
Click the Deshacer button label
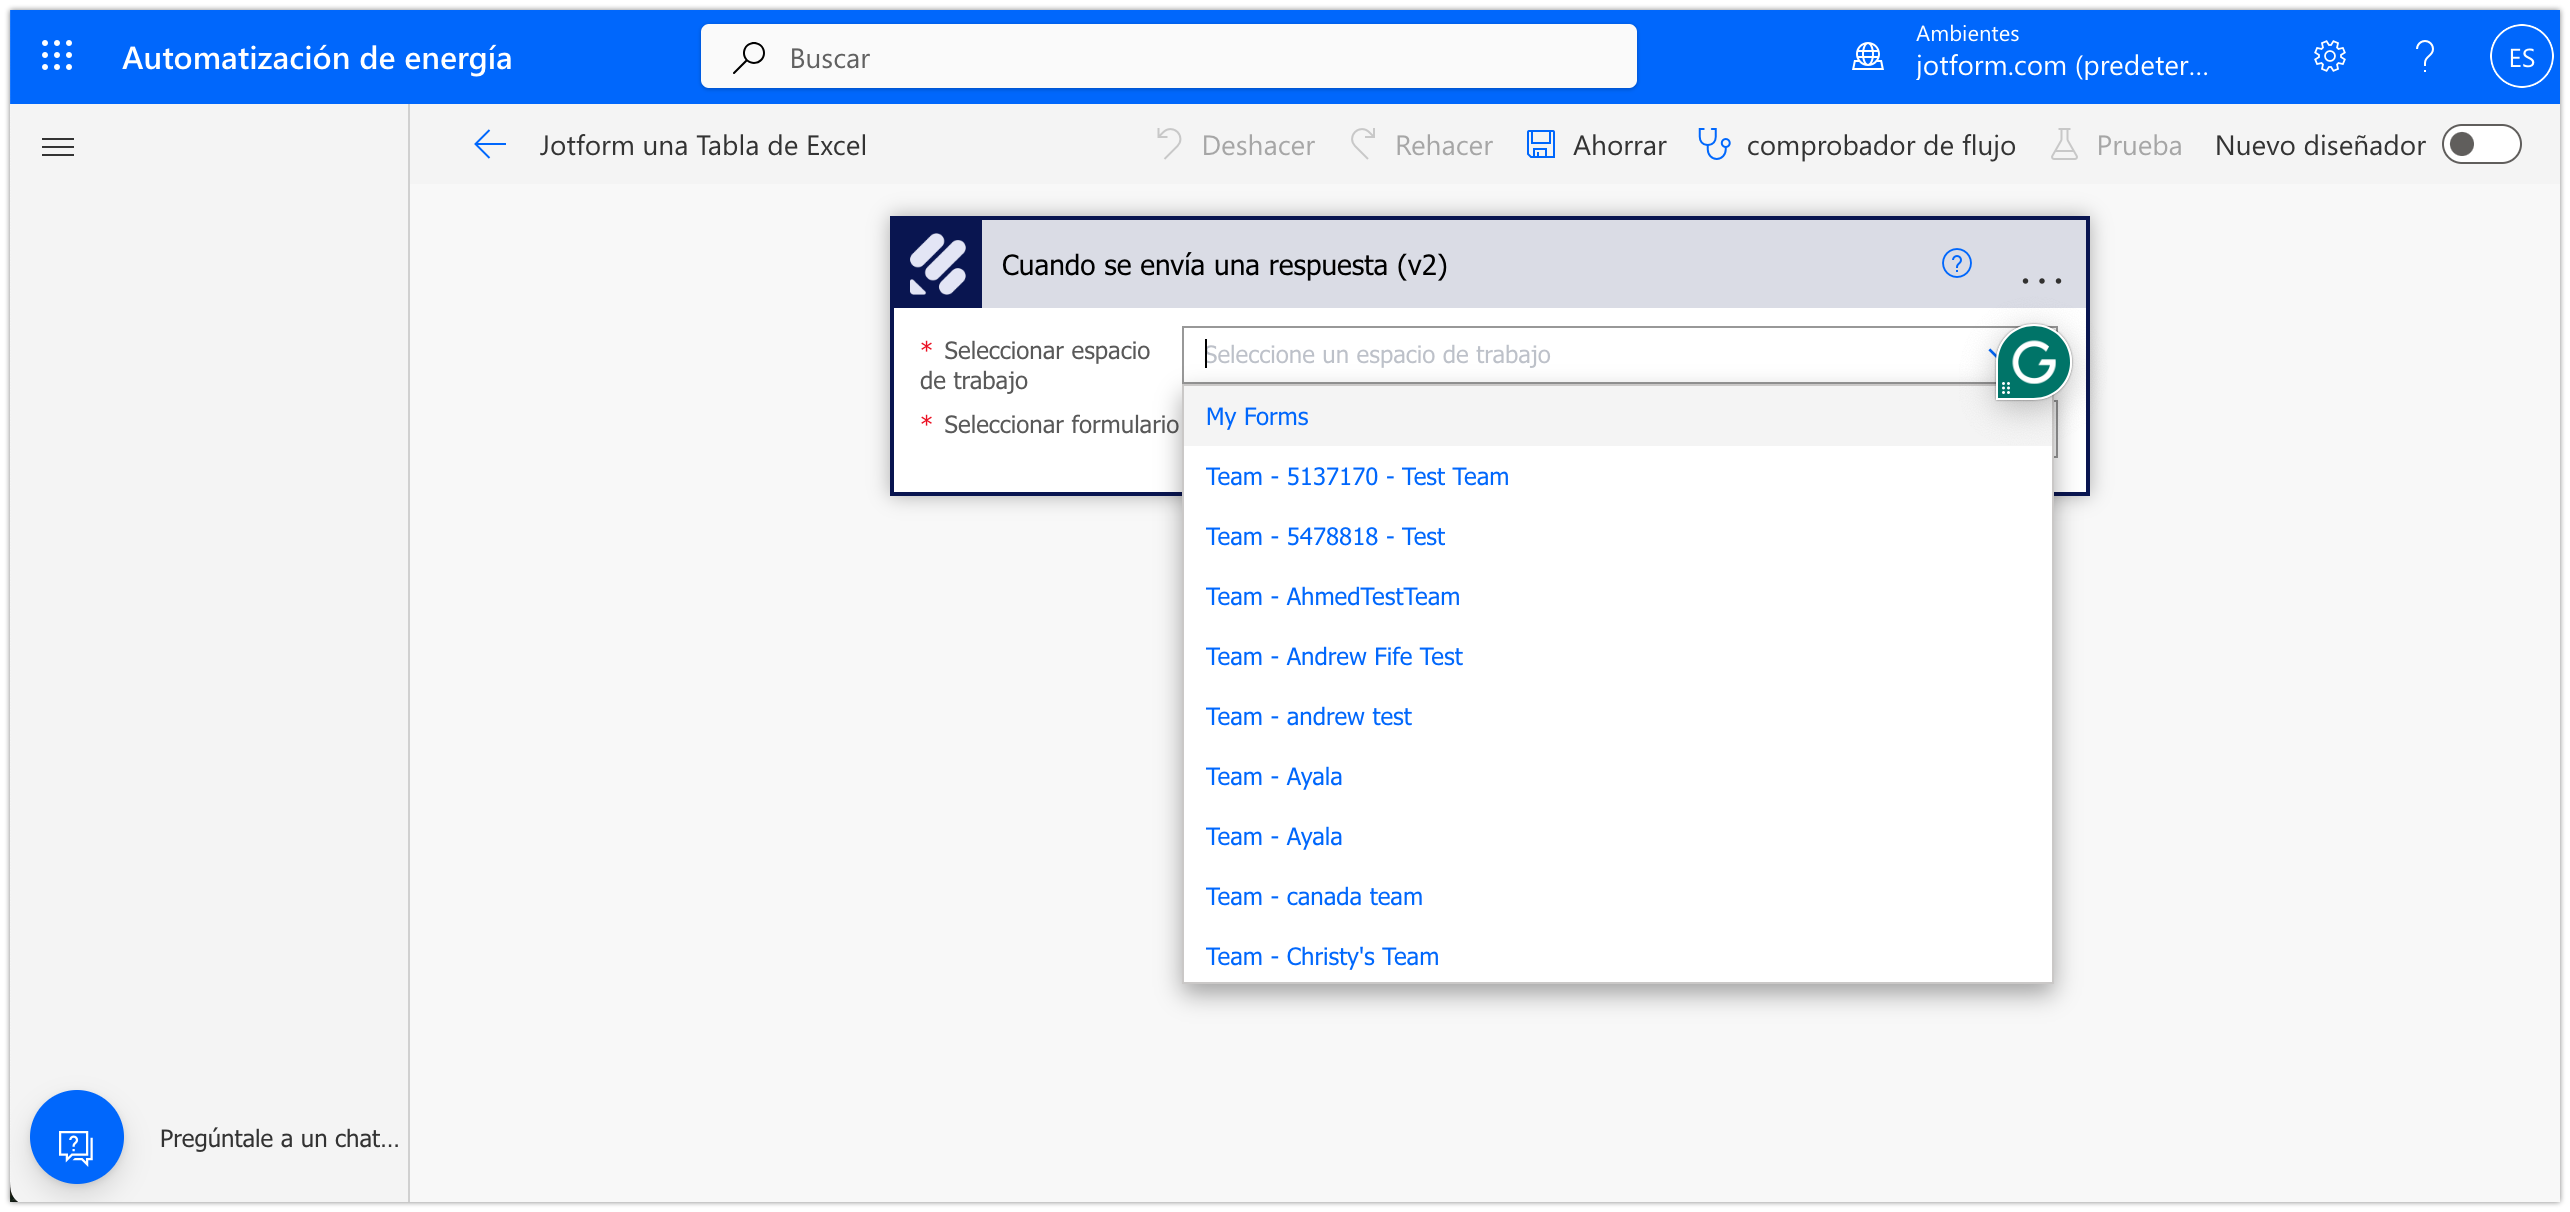point(1258,146)
